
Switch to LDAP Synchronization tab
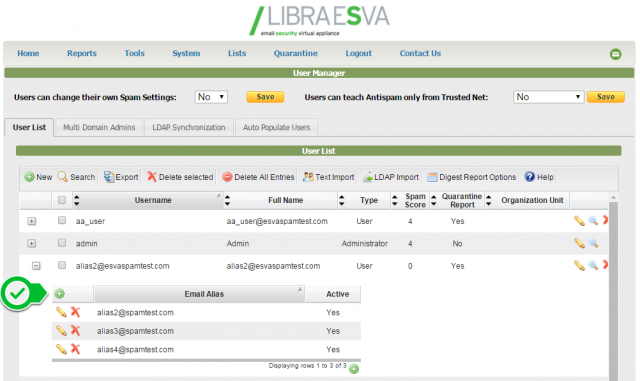coord(189,127)
